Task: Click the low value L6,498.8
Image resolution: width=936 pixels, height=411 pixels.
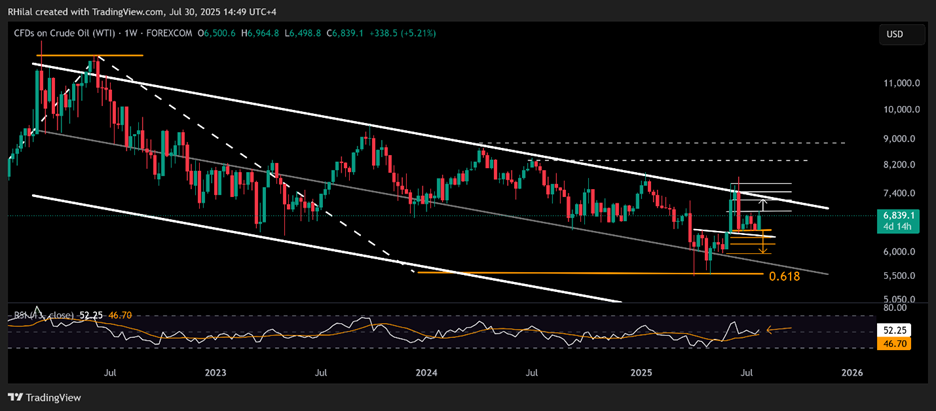Action: pos(301,33)
